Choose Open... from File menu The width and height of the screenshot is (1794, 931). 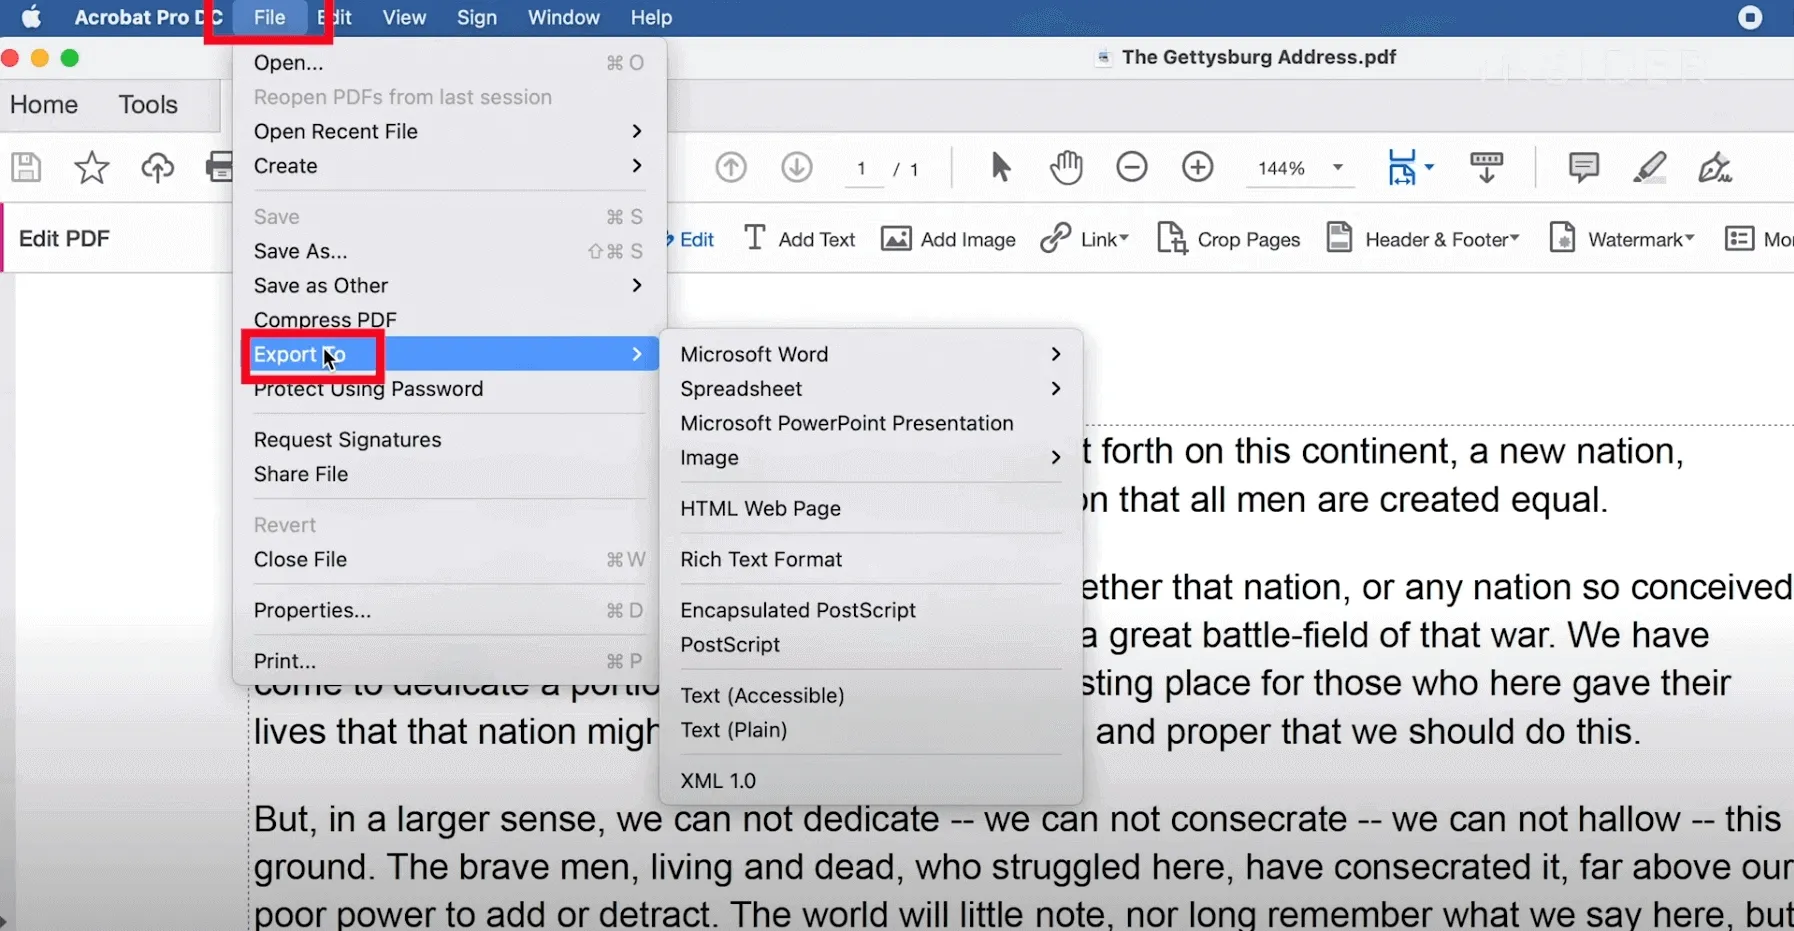tap(449, 62)
